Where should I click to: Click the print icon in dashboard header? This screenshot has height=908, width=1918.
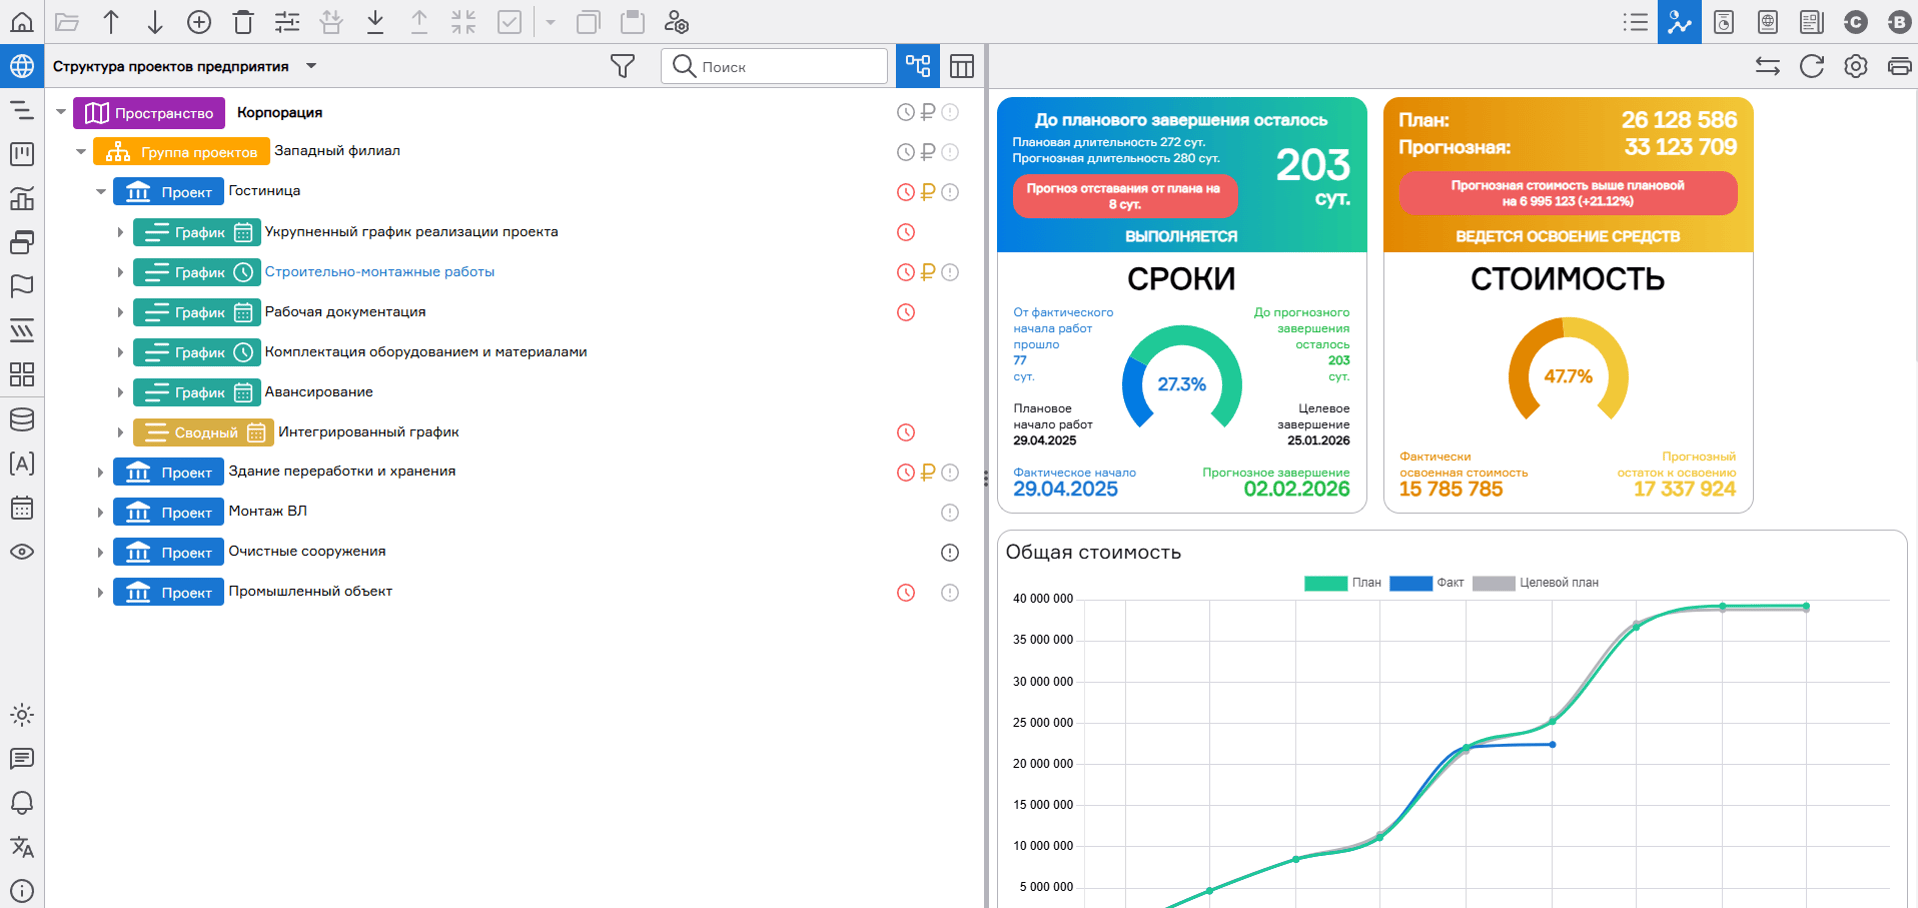[1898, 66]
